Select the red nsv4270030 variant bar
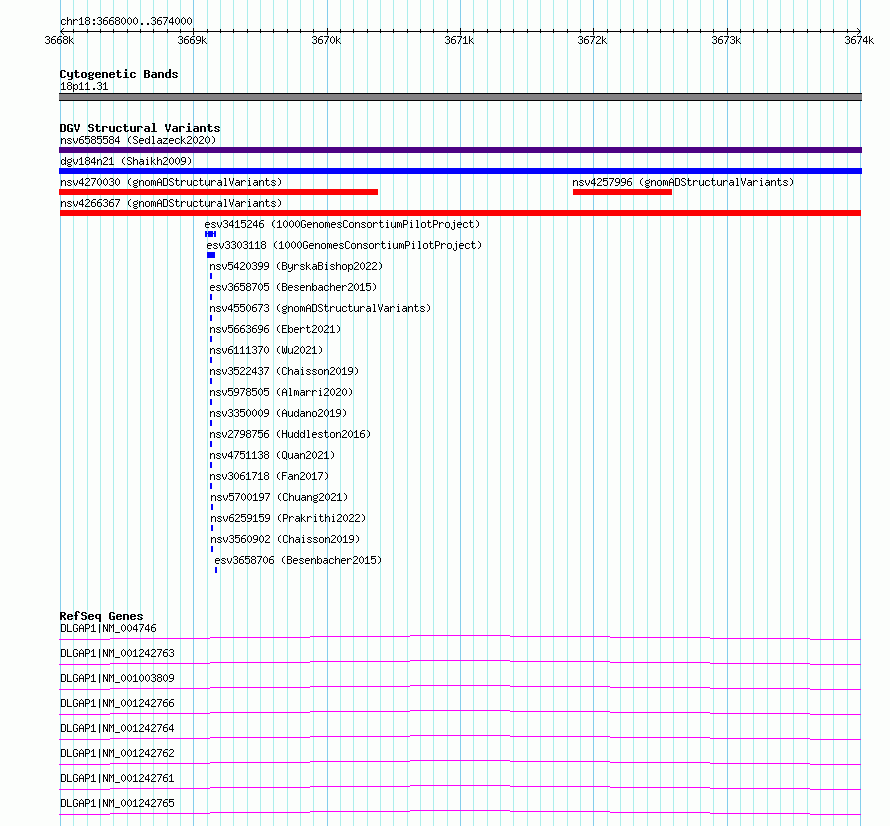 click(x=219, y=192)
